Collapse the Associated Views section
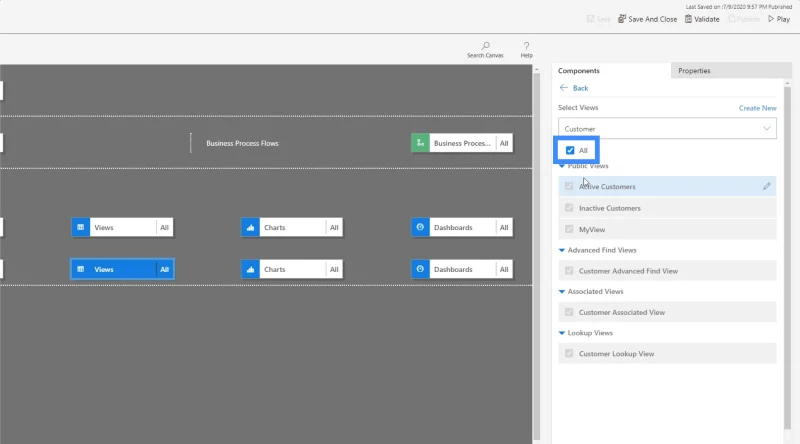This screenshot has height=444, width=800. (x=562, y=291)
